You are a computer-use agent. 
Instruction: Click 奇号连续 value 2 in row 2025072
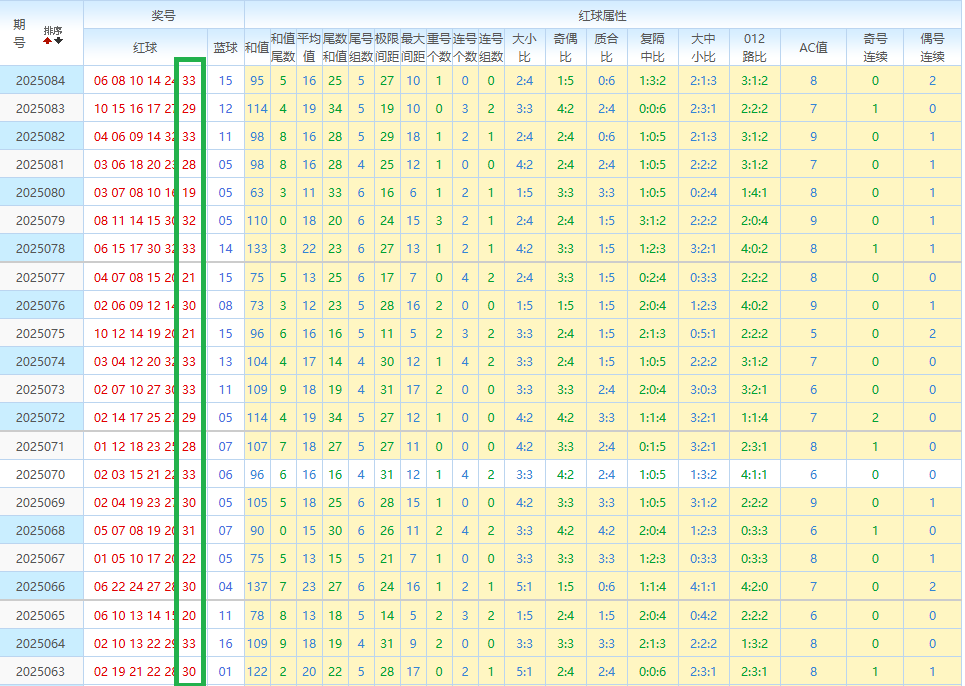click(875, 418)
